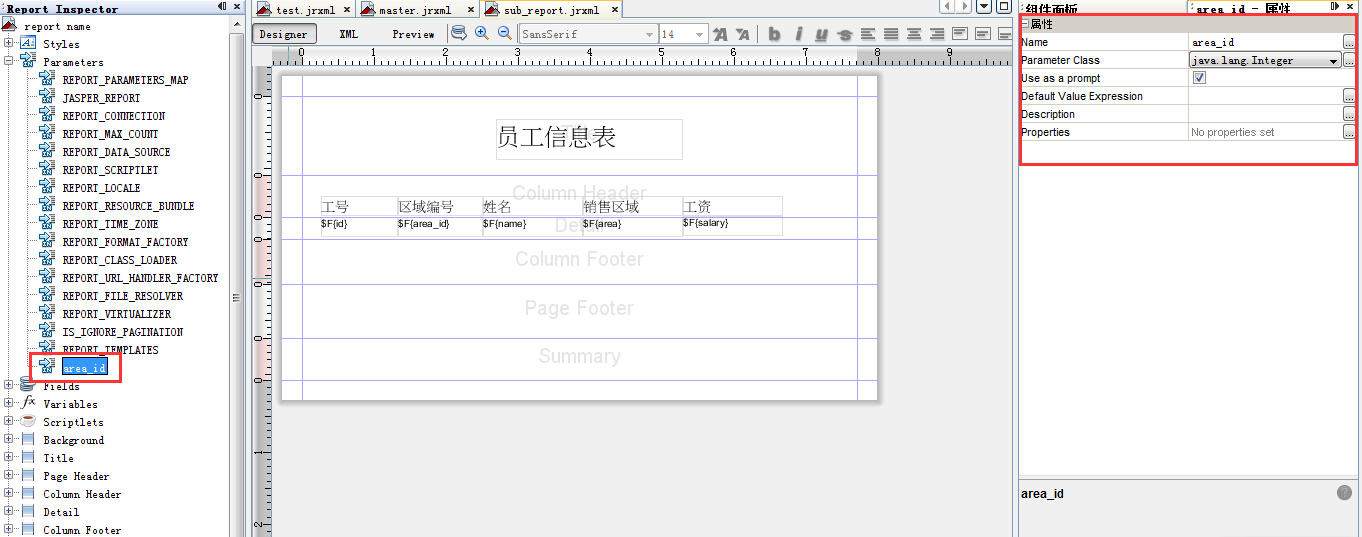
Task: Open the Parameter Class dropdown
Action: [x=1334, y=61]
